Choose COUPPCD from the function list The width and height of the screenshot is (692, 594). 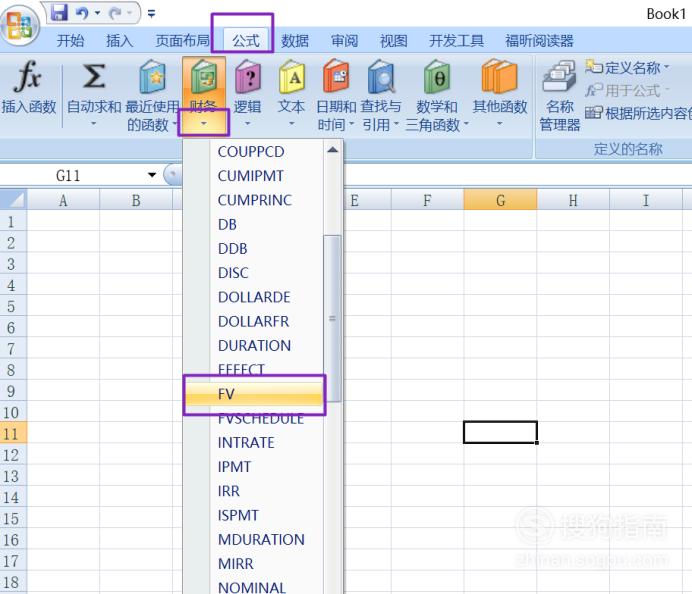(253, 152)
